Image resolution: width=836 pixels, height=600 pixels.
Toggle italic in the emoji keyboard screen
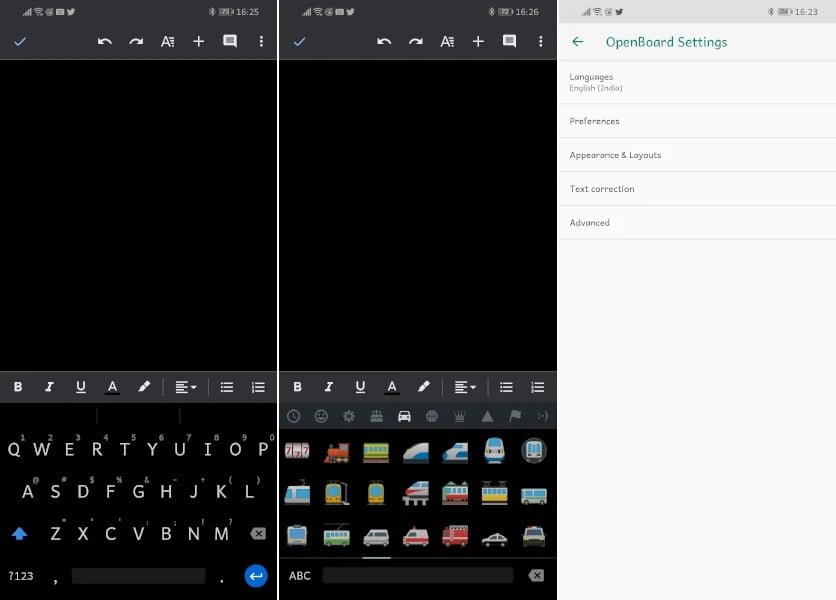point(328,387)
